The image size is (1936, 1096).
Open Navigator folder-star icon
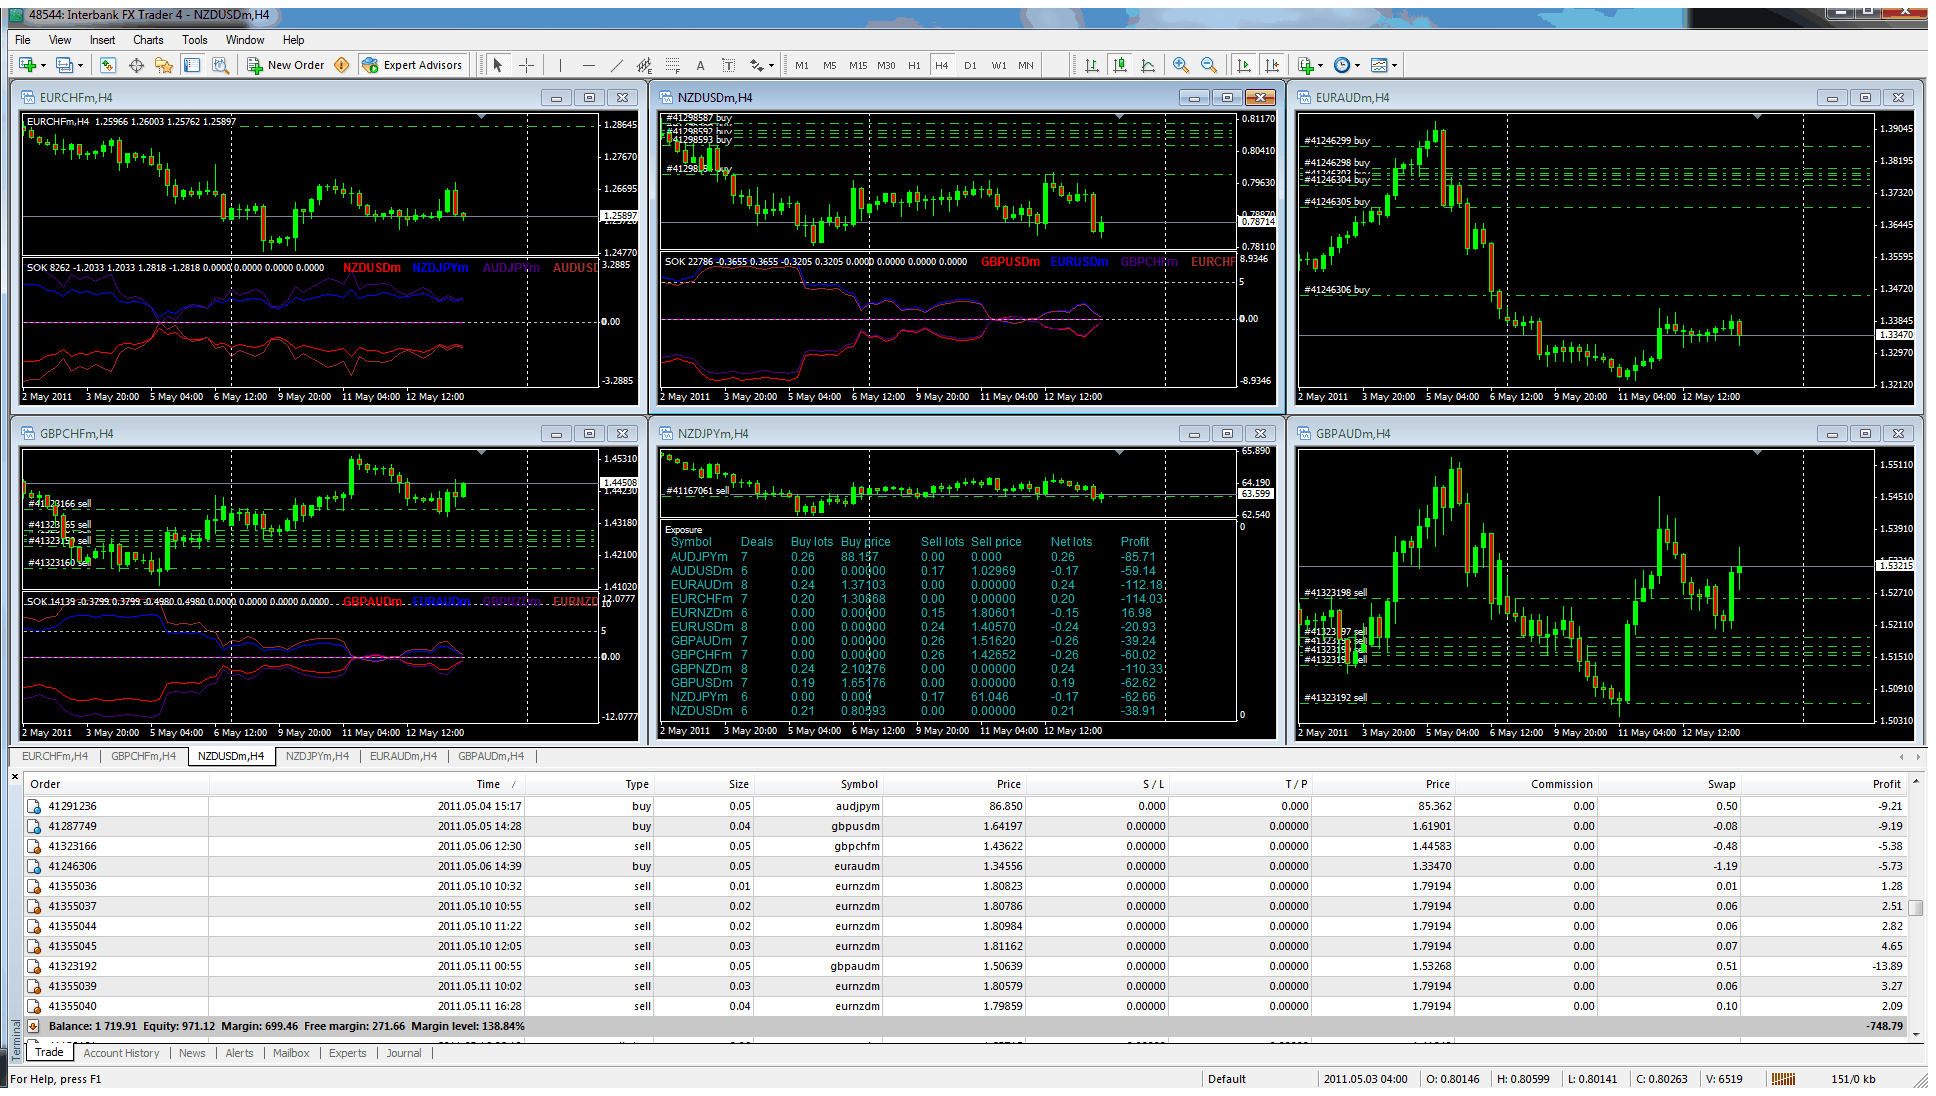coord(164,65)
